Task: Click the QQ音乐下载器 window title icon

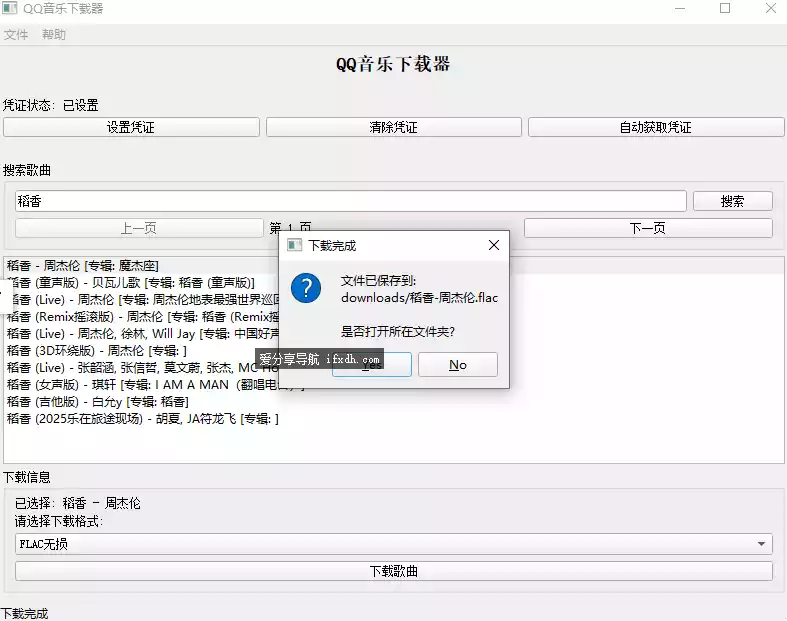Action: point(10,8)
